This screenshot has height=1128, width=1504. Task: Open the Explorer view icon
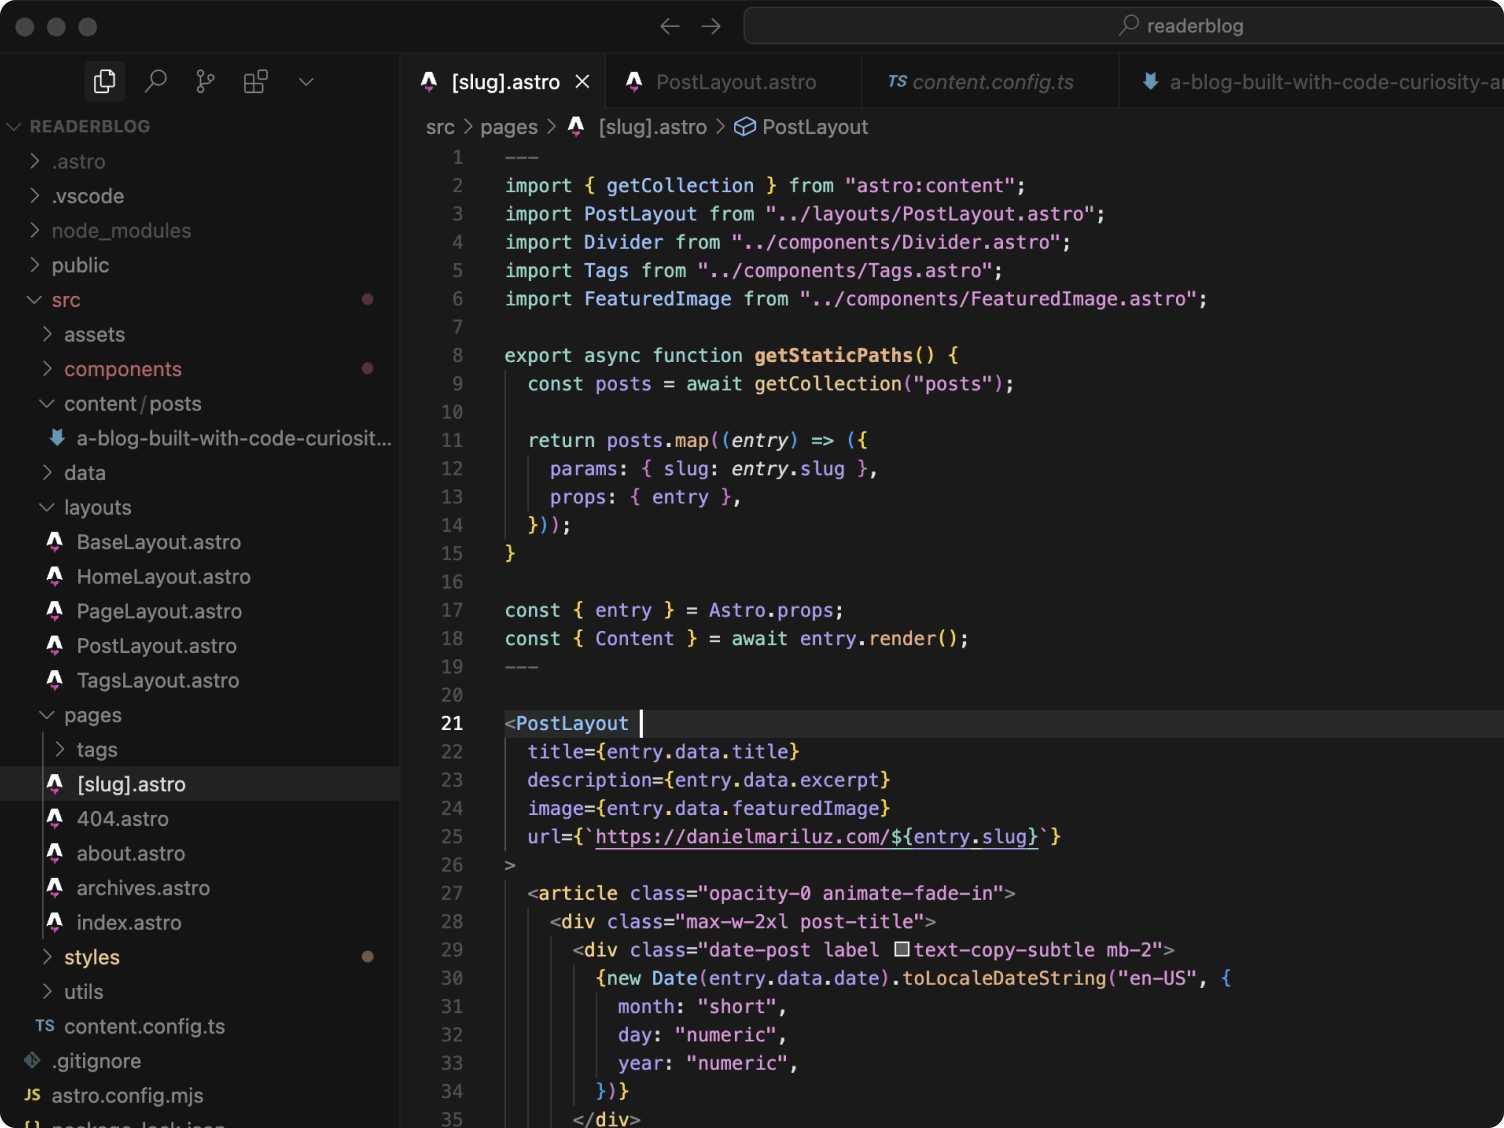(104, 81)
